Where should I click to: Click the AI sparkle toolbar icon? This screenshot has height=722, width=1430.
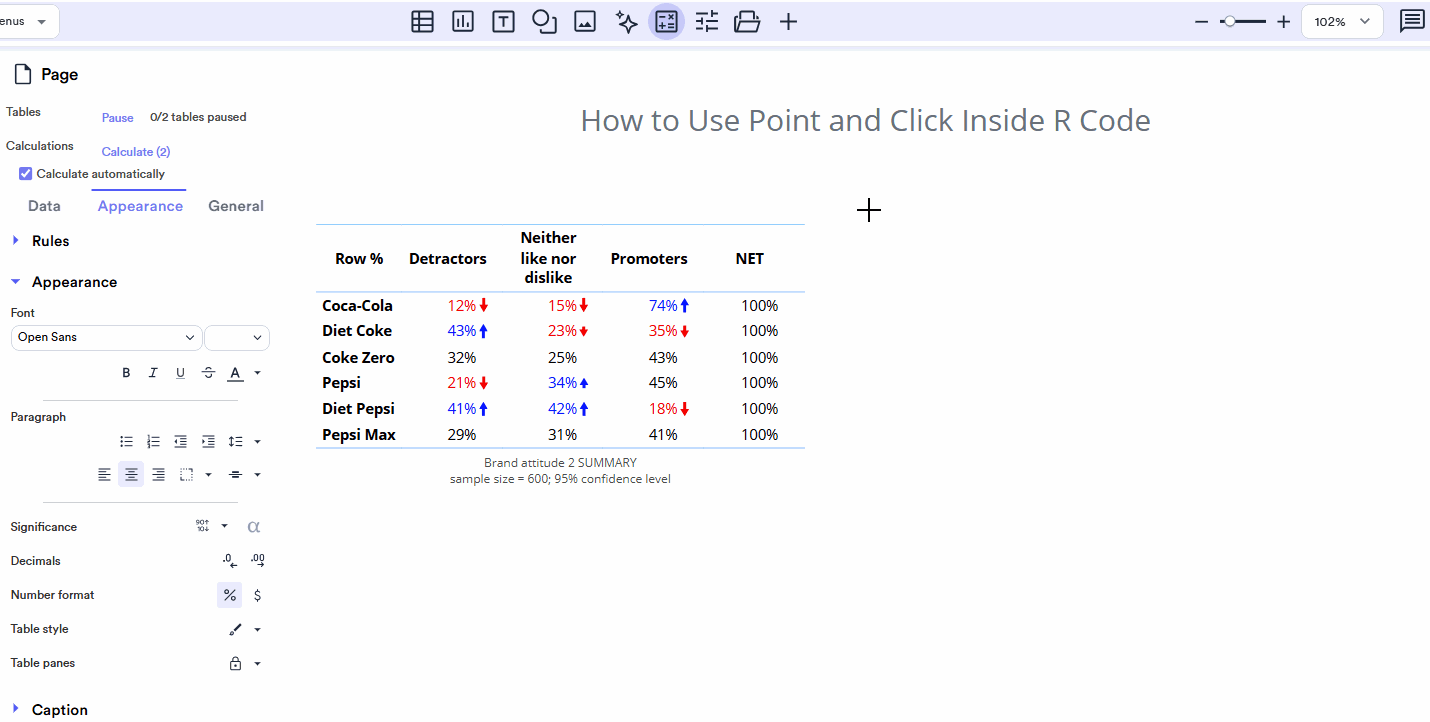tap(626, 21)
